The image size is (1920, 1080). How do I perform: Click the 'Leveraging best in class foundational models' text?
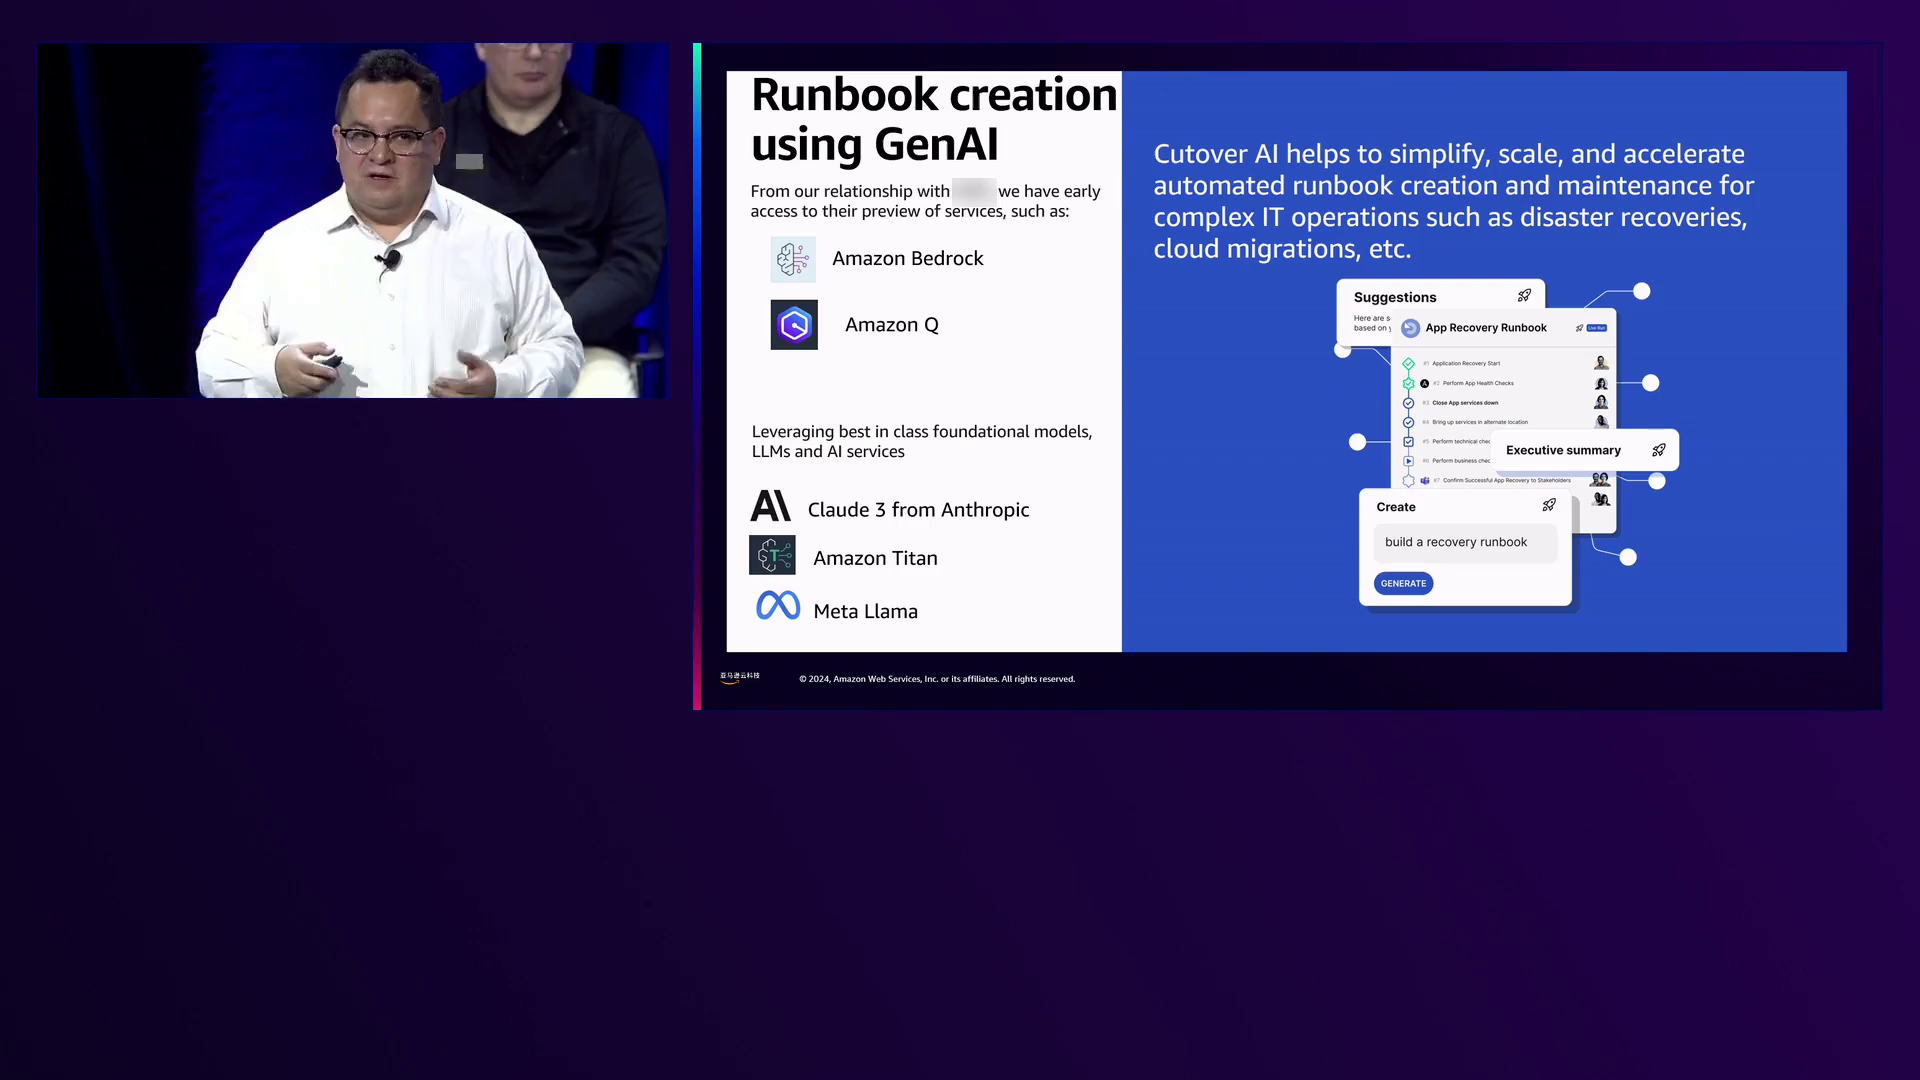coord(921,441)
